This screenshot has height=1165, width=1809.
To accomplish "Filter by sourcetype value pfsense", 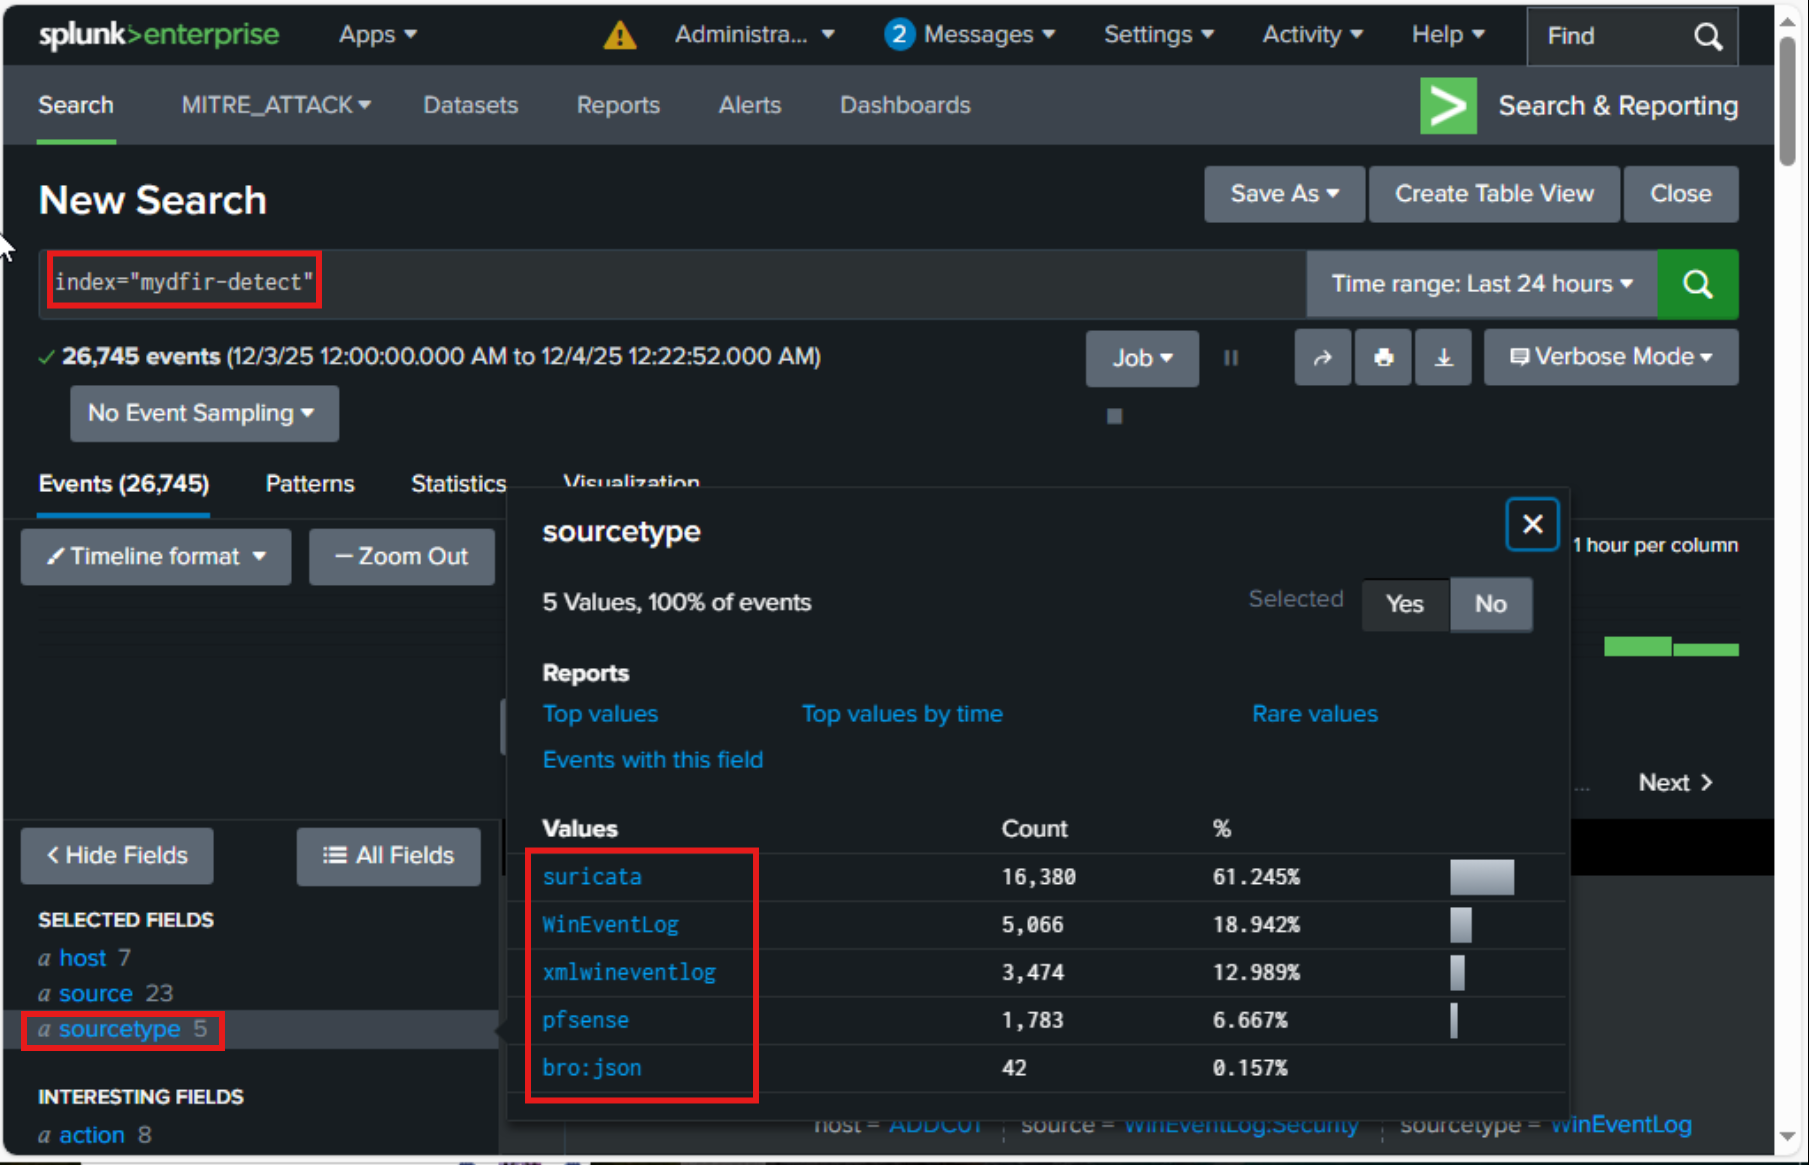I will pos(585,1020).
